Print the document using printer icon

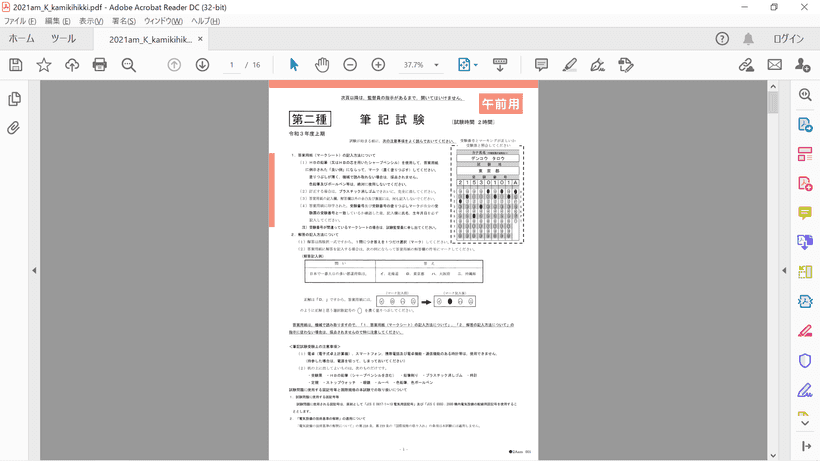click(x=99, y=65)
